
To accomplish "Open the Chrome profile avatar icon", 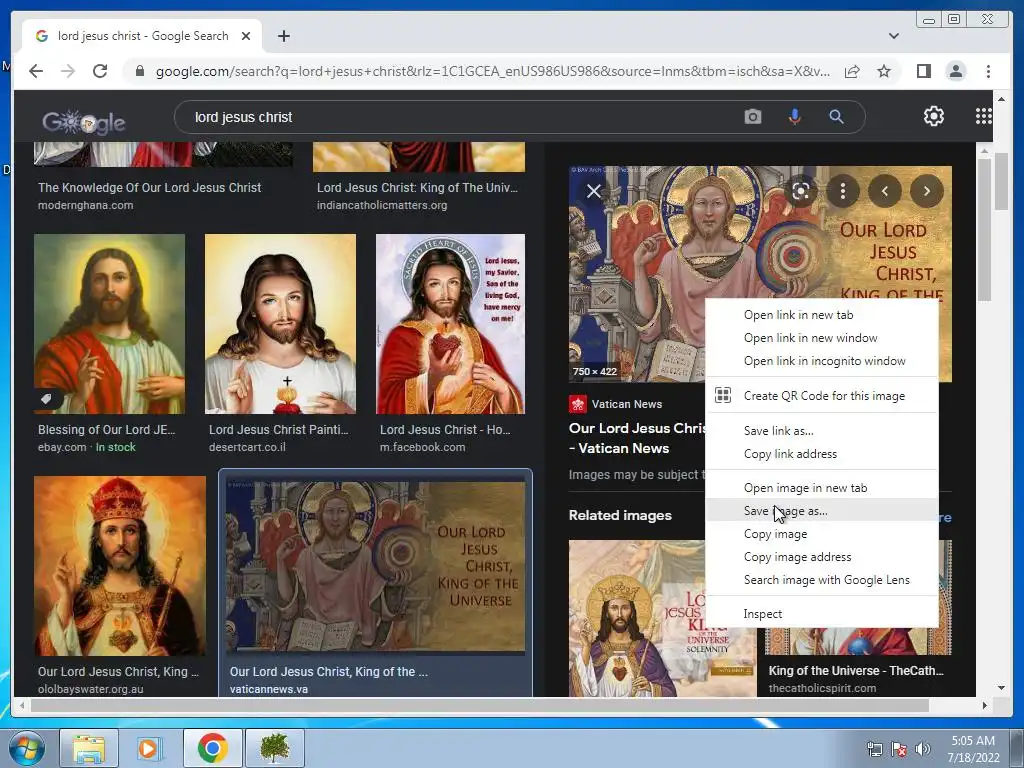I will point(955,71).
